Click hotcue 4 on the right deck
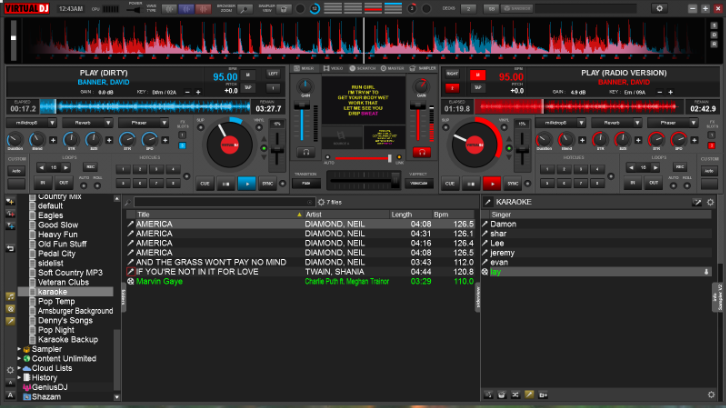This screenshot has height=408, width=726. point(597,169)
